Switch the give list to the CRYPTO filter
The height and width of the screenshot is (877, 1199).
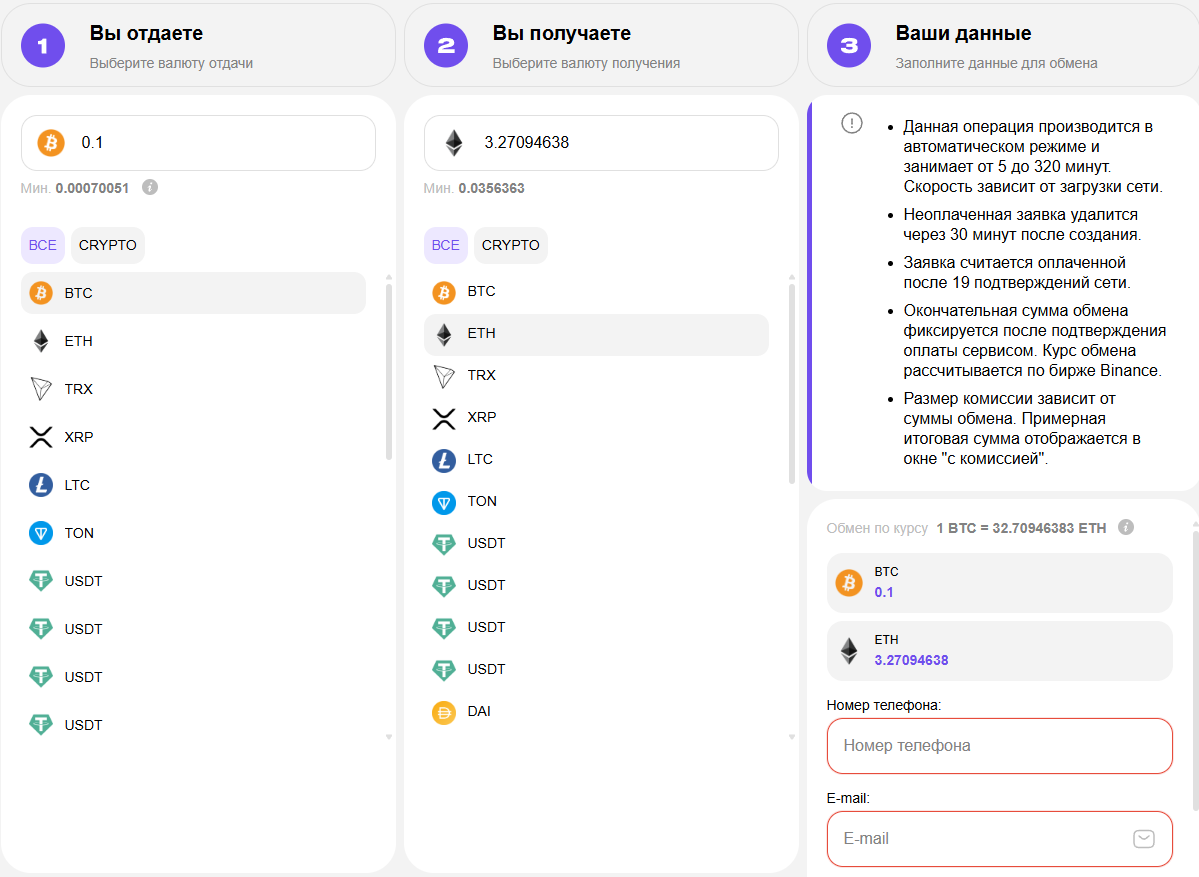pyautogui.click(x=108, y=245)
